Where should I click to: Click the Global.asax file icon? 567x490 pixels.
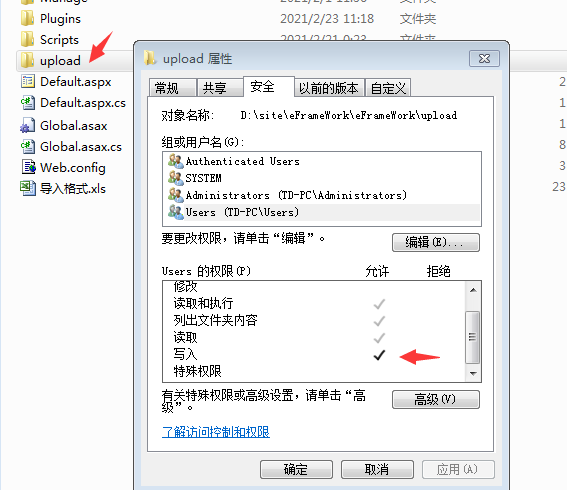27,125
